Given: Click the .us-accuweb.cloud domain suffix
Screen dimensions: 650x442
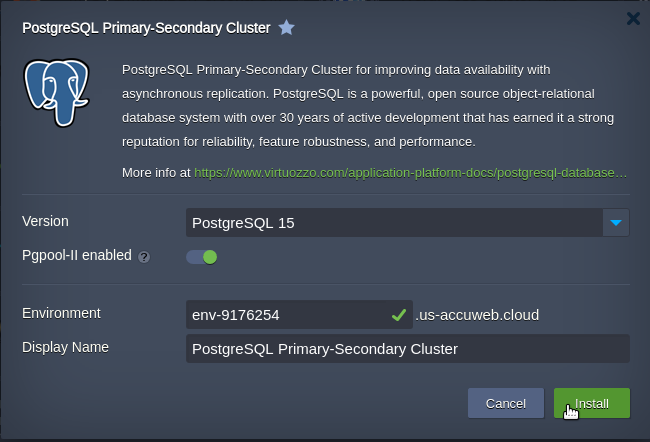Looking at the screenshot, I should 477,315.
